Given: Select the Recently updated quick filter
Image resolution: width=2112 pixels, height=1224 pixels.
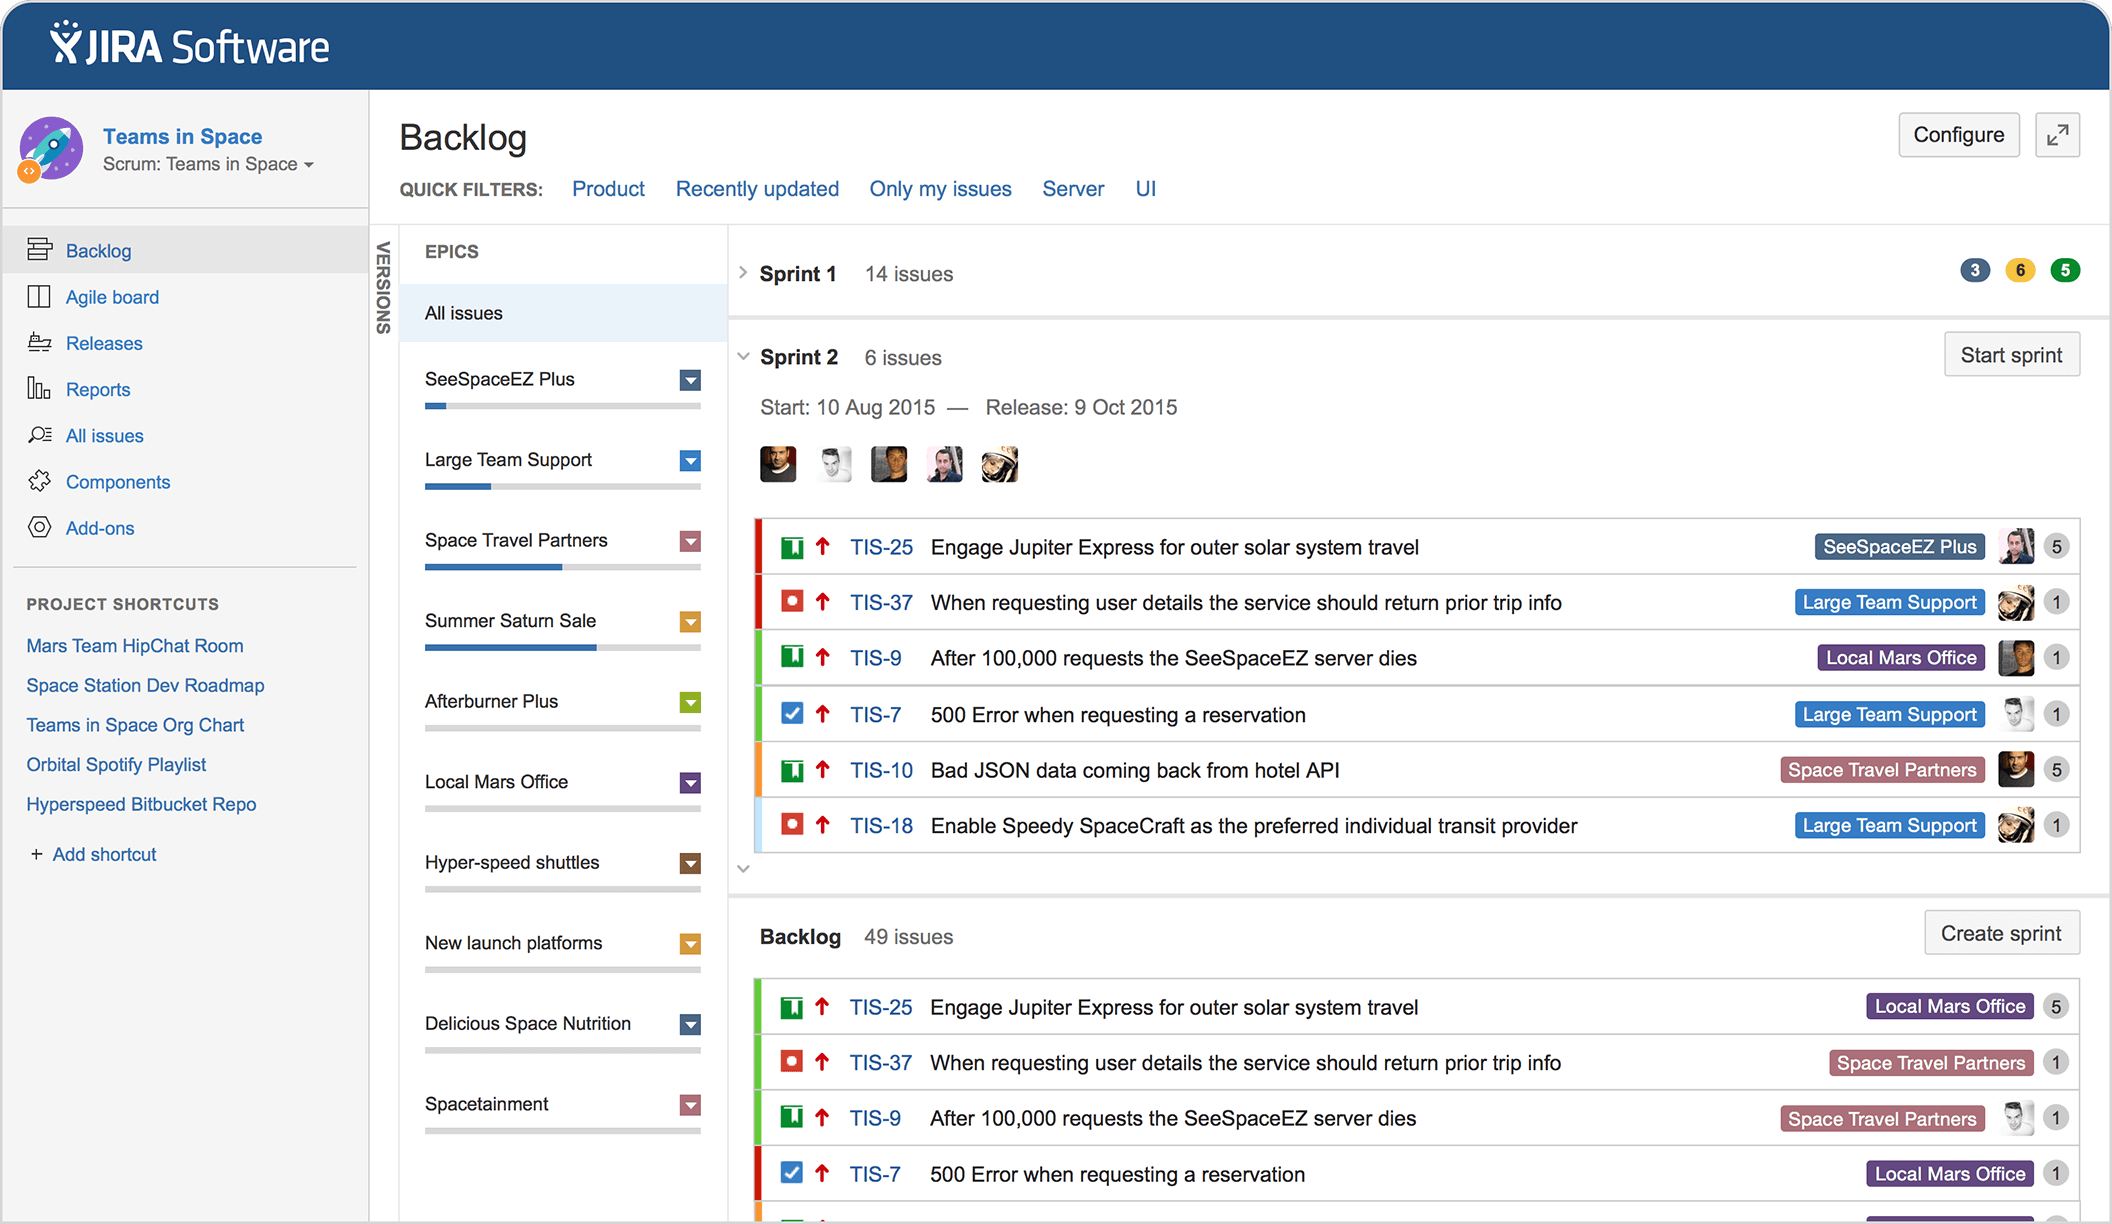Looking at the screenshot, I should [757, 188].
